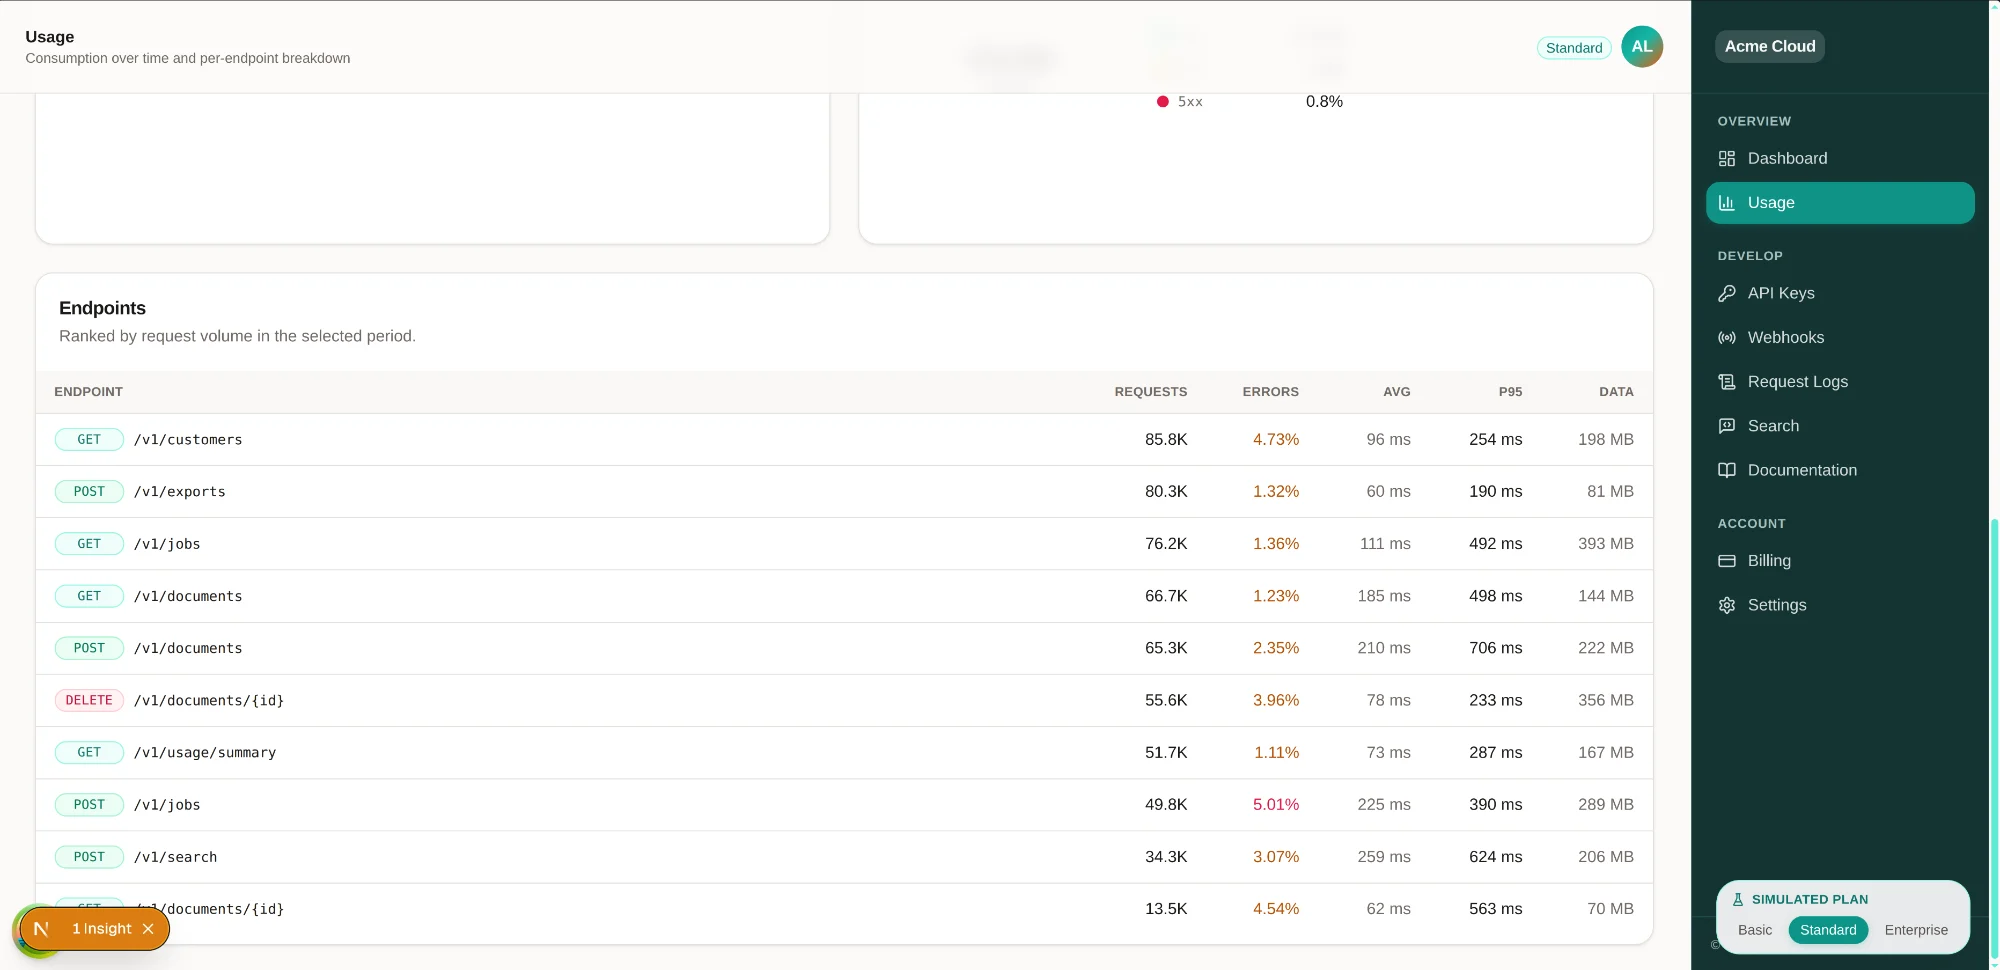Click the DATA column header

1616,392
